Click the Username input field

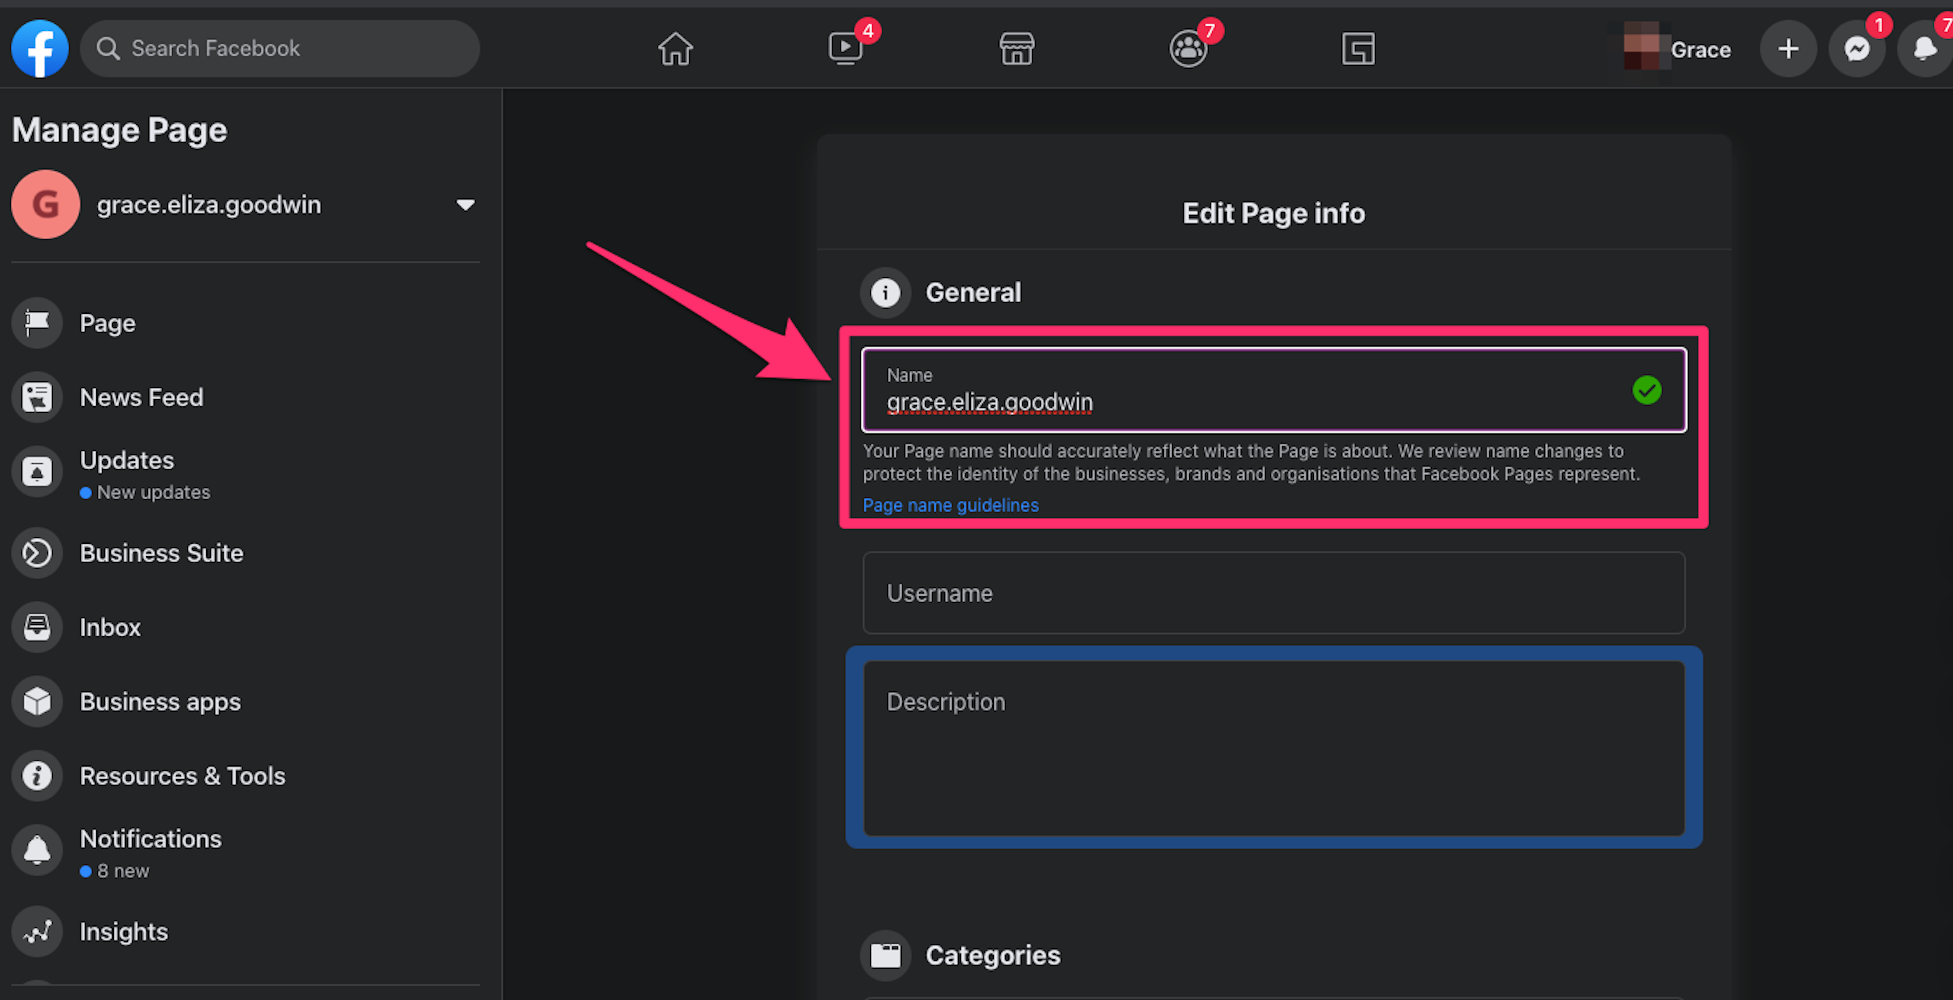(1274, 593)
